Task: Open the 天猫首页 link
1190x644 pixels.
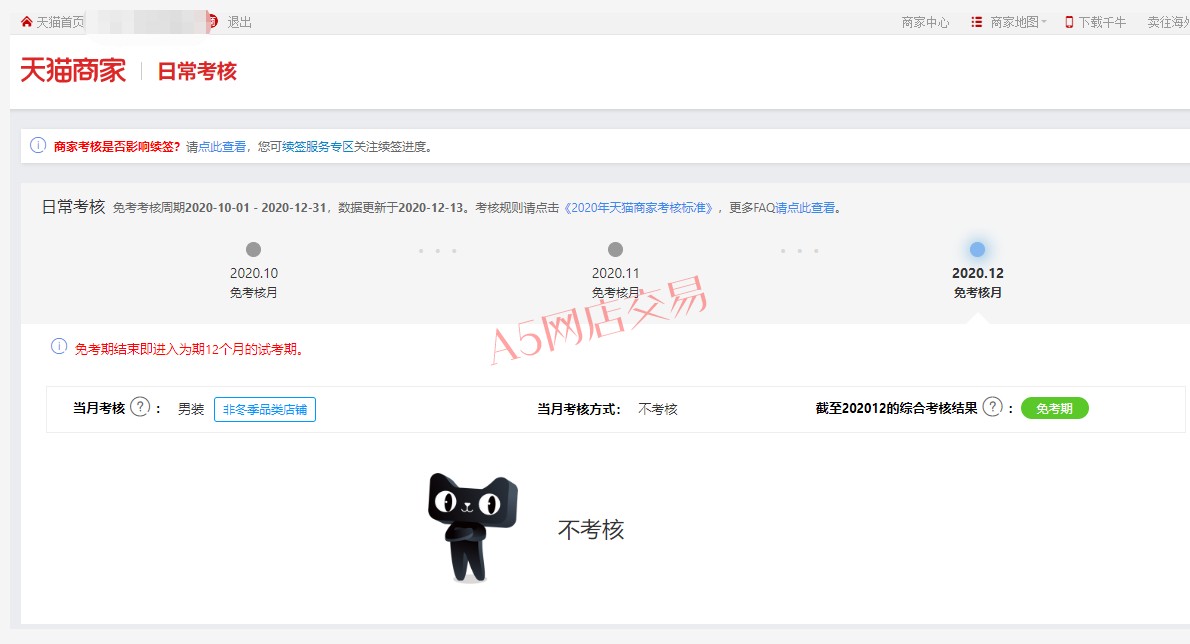Action: (60, 22)
